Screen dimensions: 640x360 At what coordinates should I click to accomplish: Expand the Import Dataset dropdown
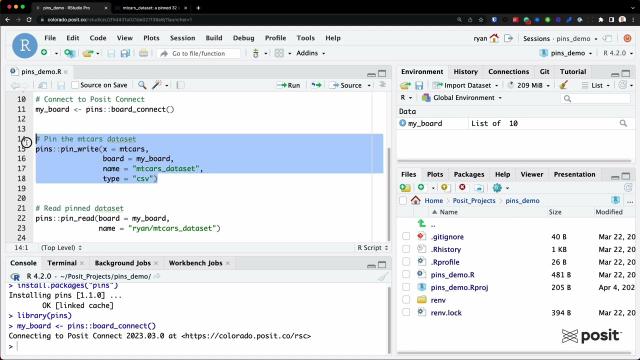pyautogui.click(x=466, y=85)
